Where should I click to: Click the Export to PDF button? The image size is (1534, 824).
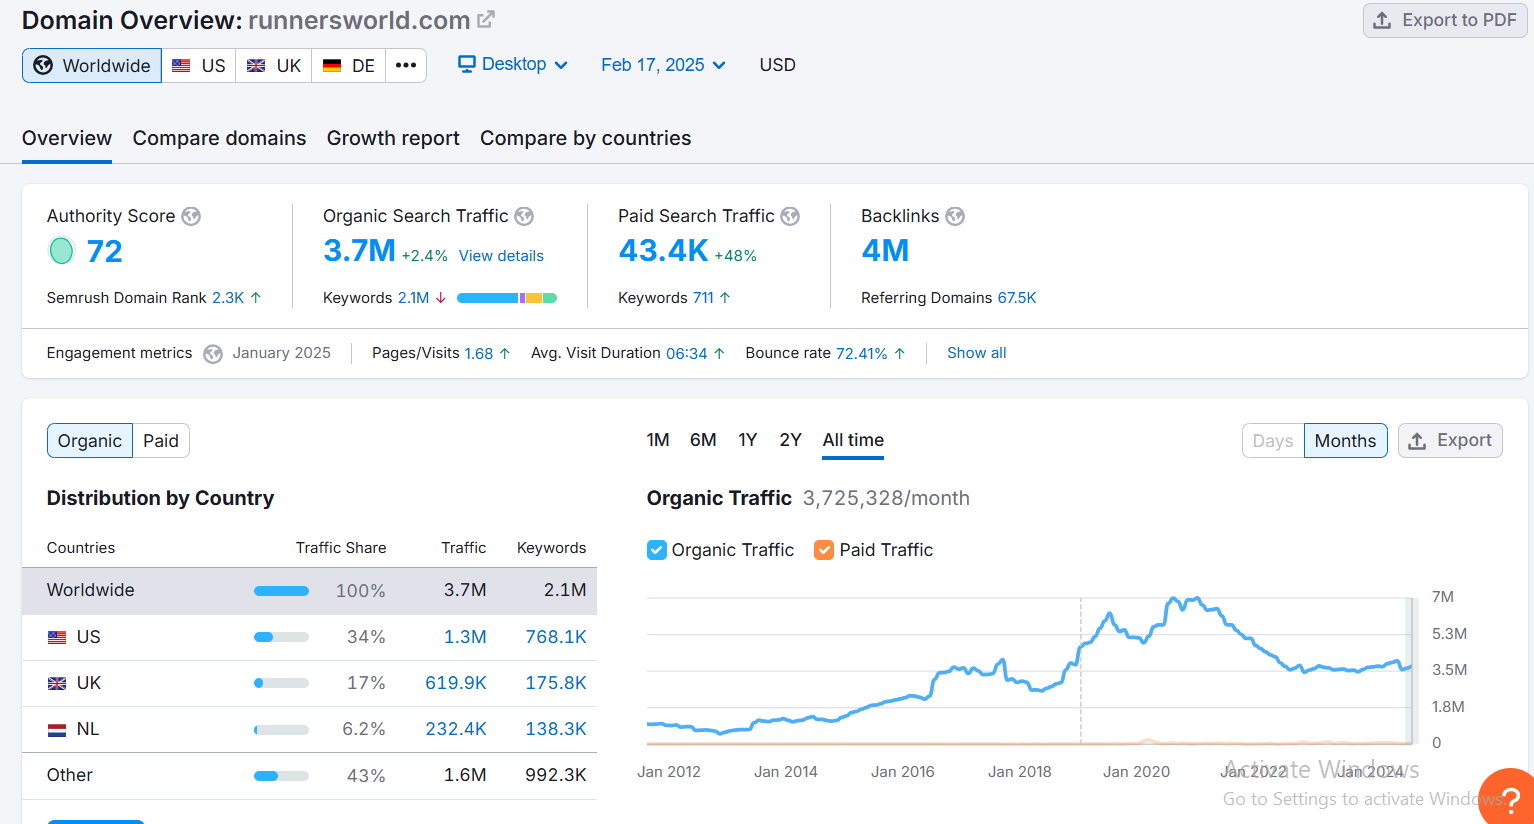(1445, 20)
